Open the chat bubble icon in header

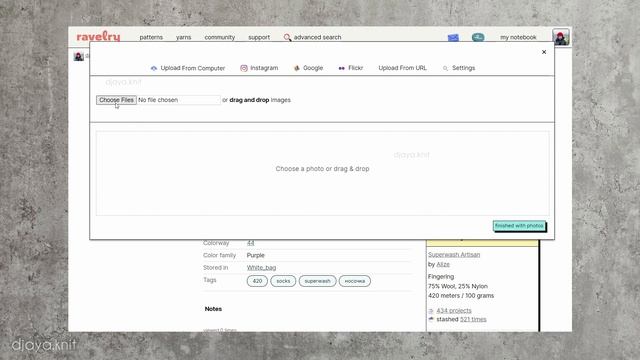478,38
